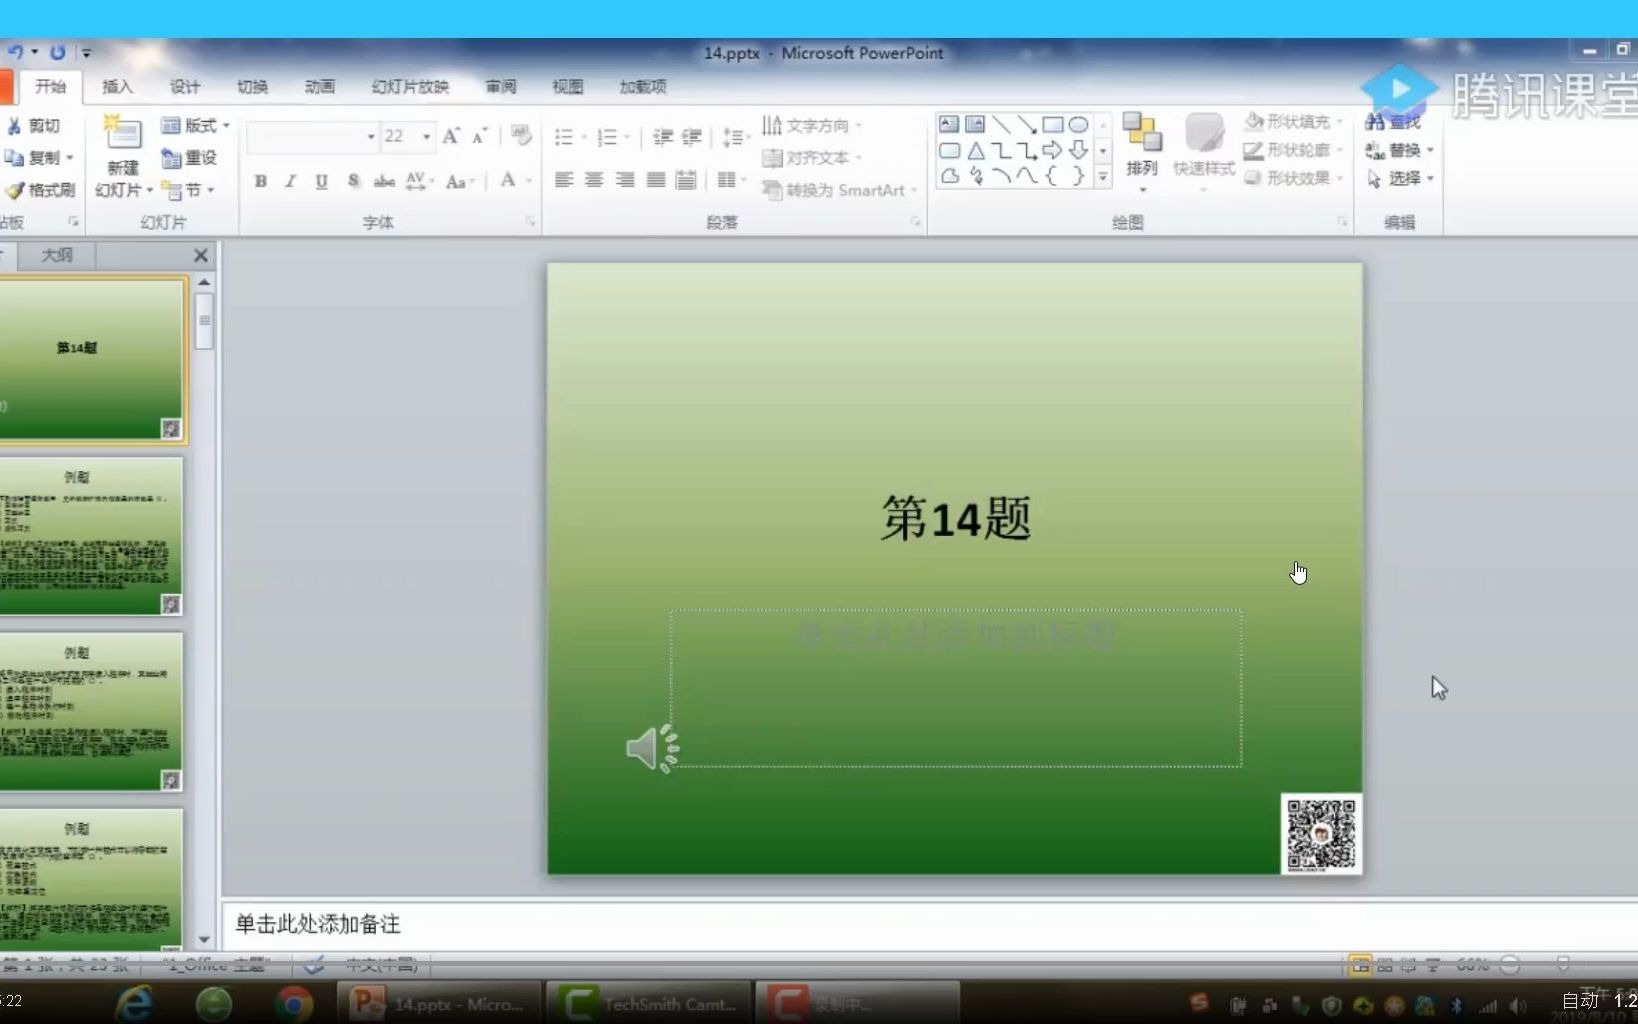Toggle text shadow formatting

tap(353, 181)
